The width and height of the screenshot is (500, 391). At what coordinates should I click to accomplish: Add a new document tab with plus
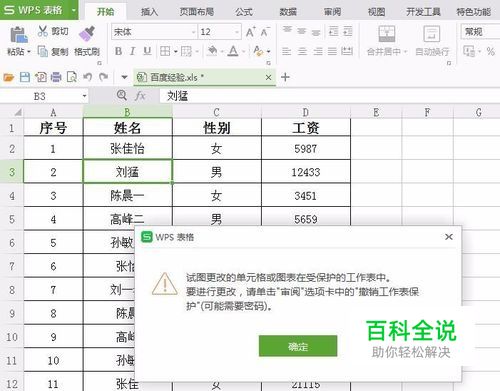(285, 77)
